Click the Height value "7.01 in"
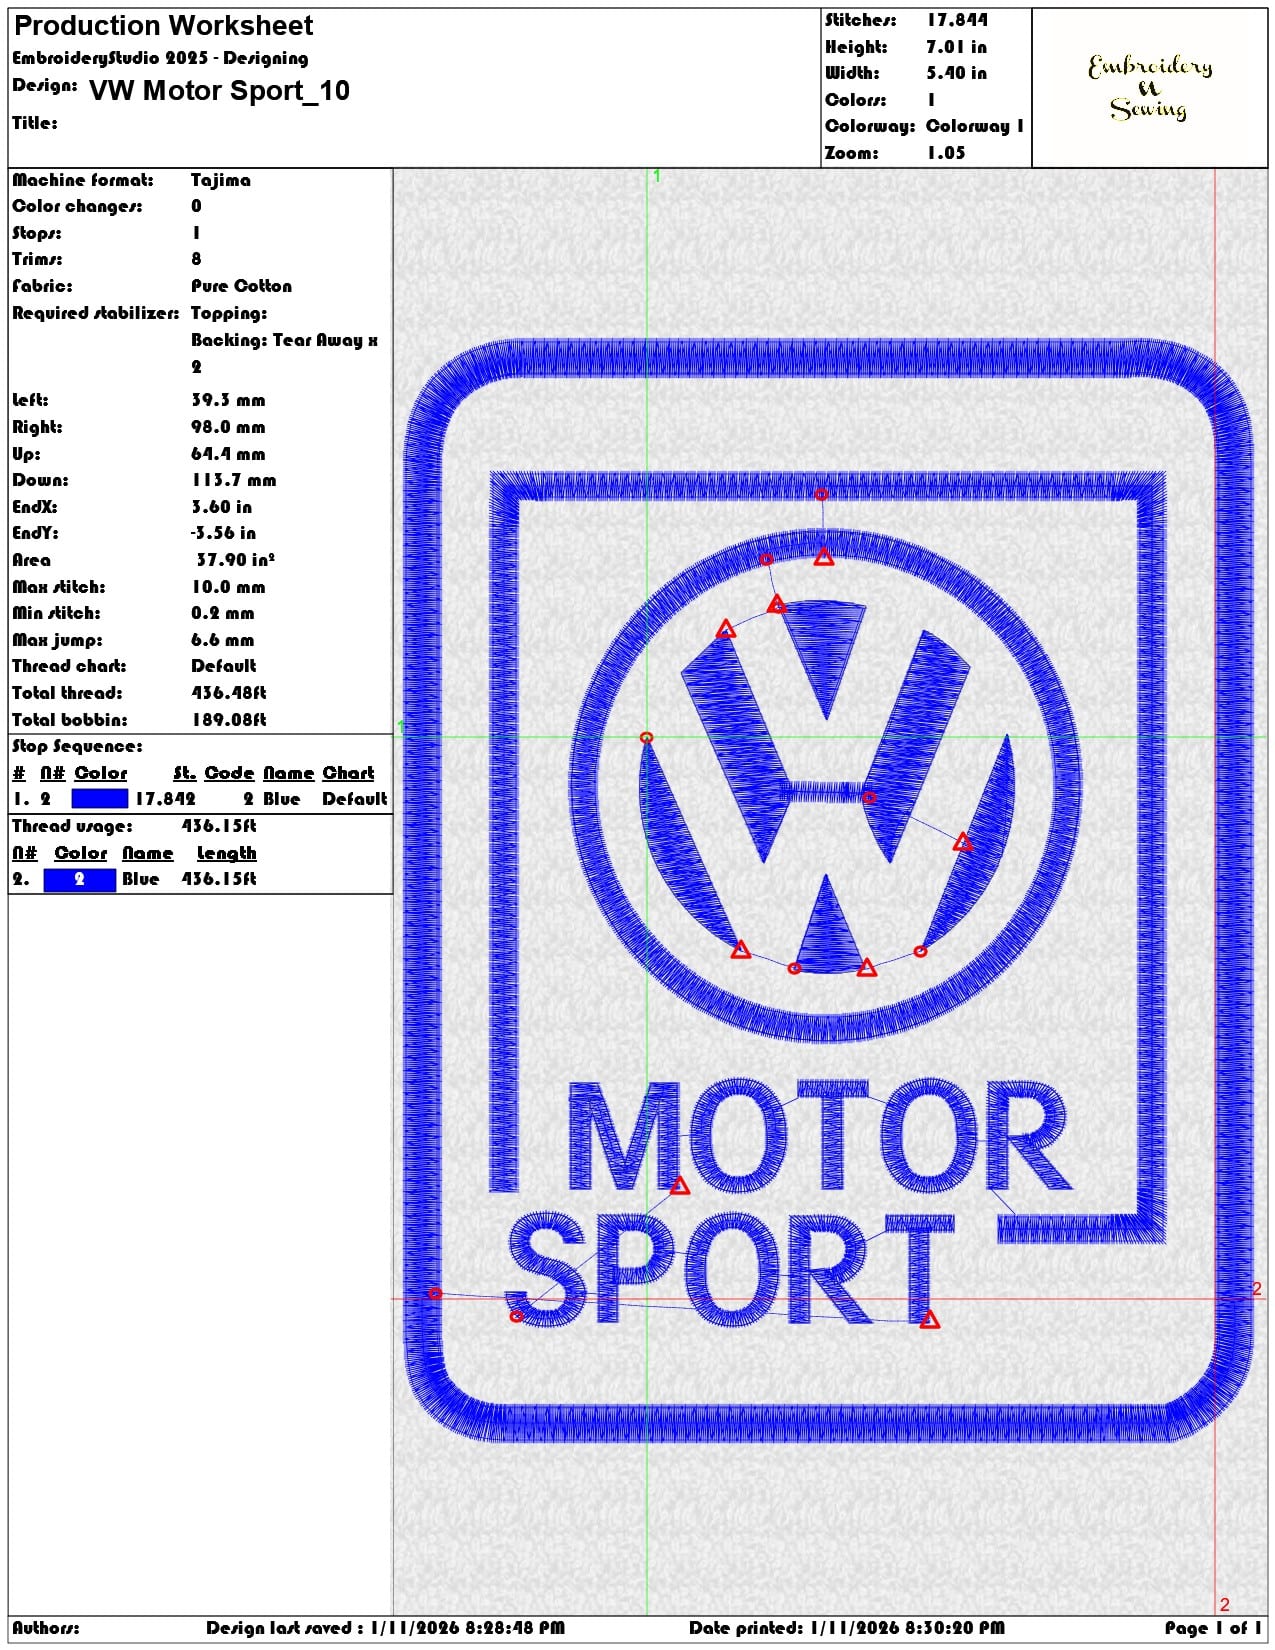The height and width of the screenshot is (1650, 1275). 956,47
